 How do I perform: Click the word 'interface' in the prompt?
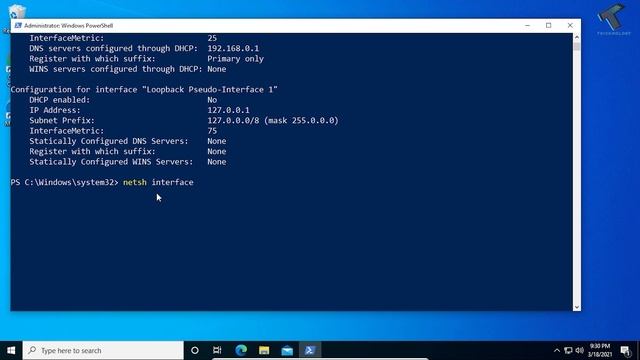tap(172, 182)
